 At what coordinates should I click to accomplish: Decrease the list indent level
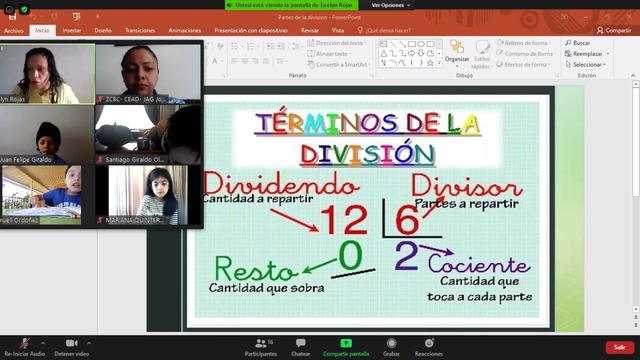[x=270, y=47]
